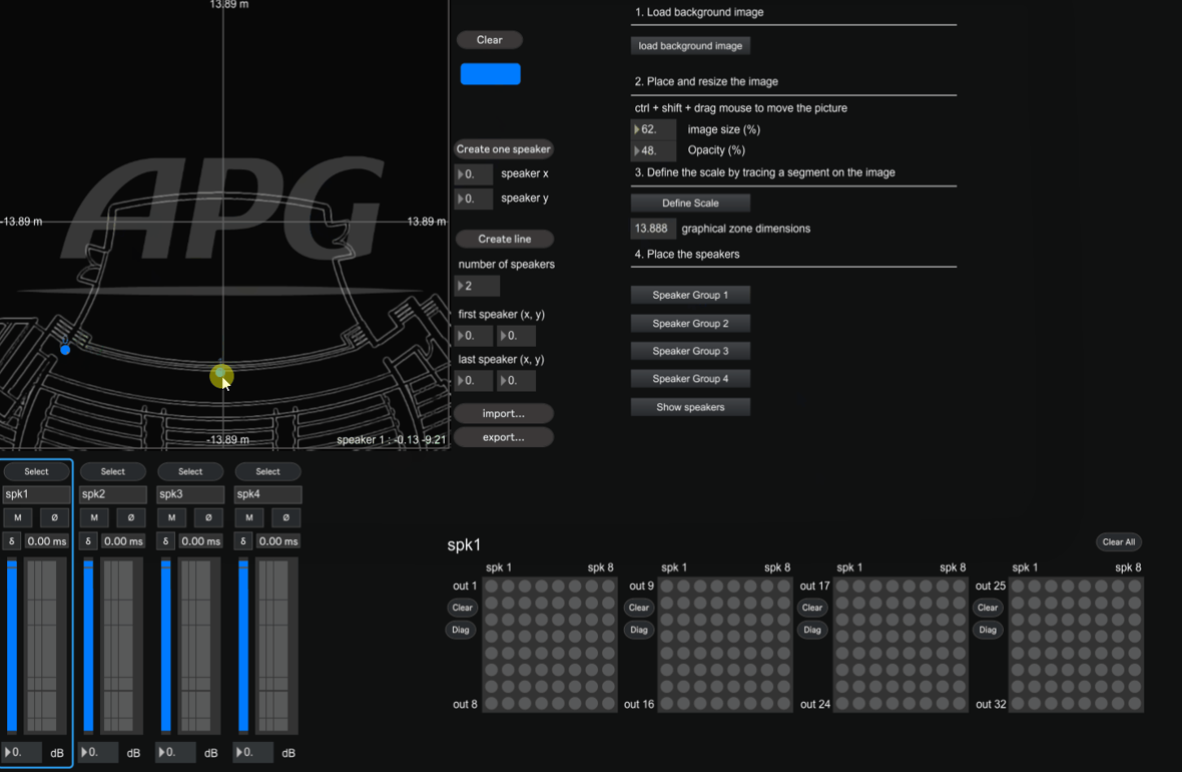Apply Diag routing on the out 1-8 matrix

(461, 630)
